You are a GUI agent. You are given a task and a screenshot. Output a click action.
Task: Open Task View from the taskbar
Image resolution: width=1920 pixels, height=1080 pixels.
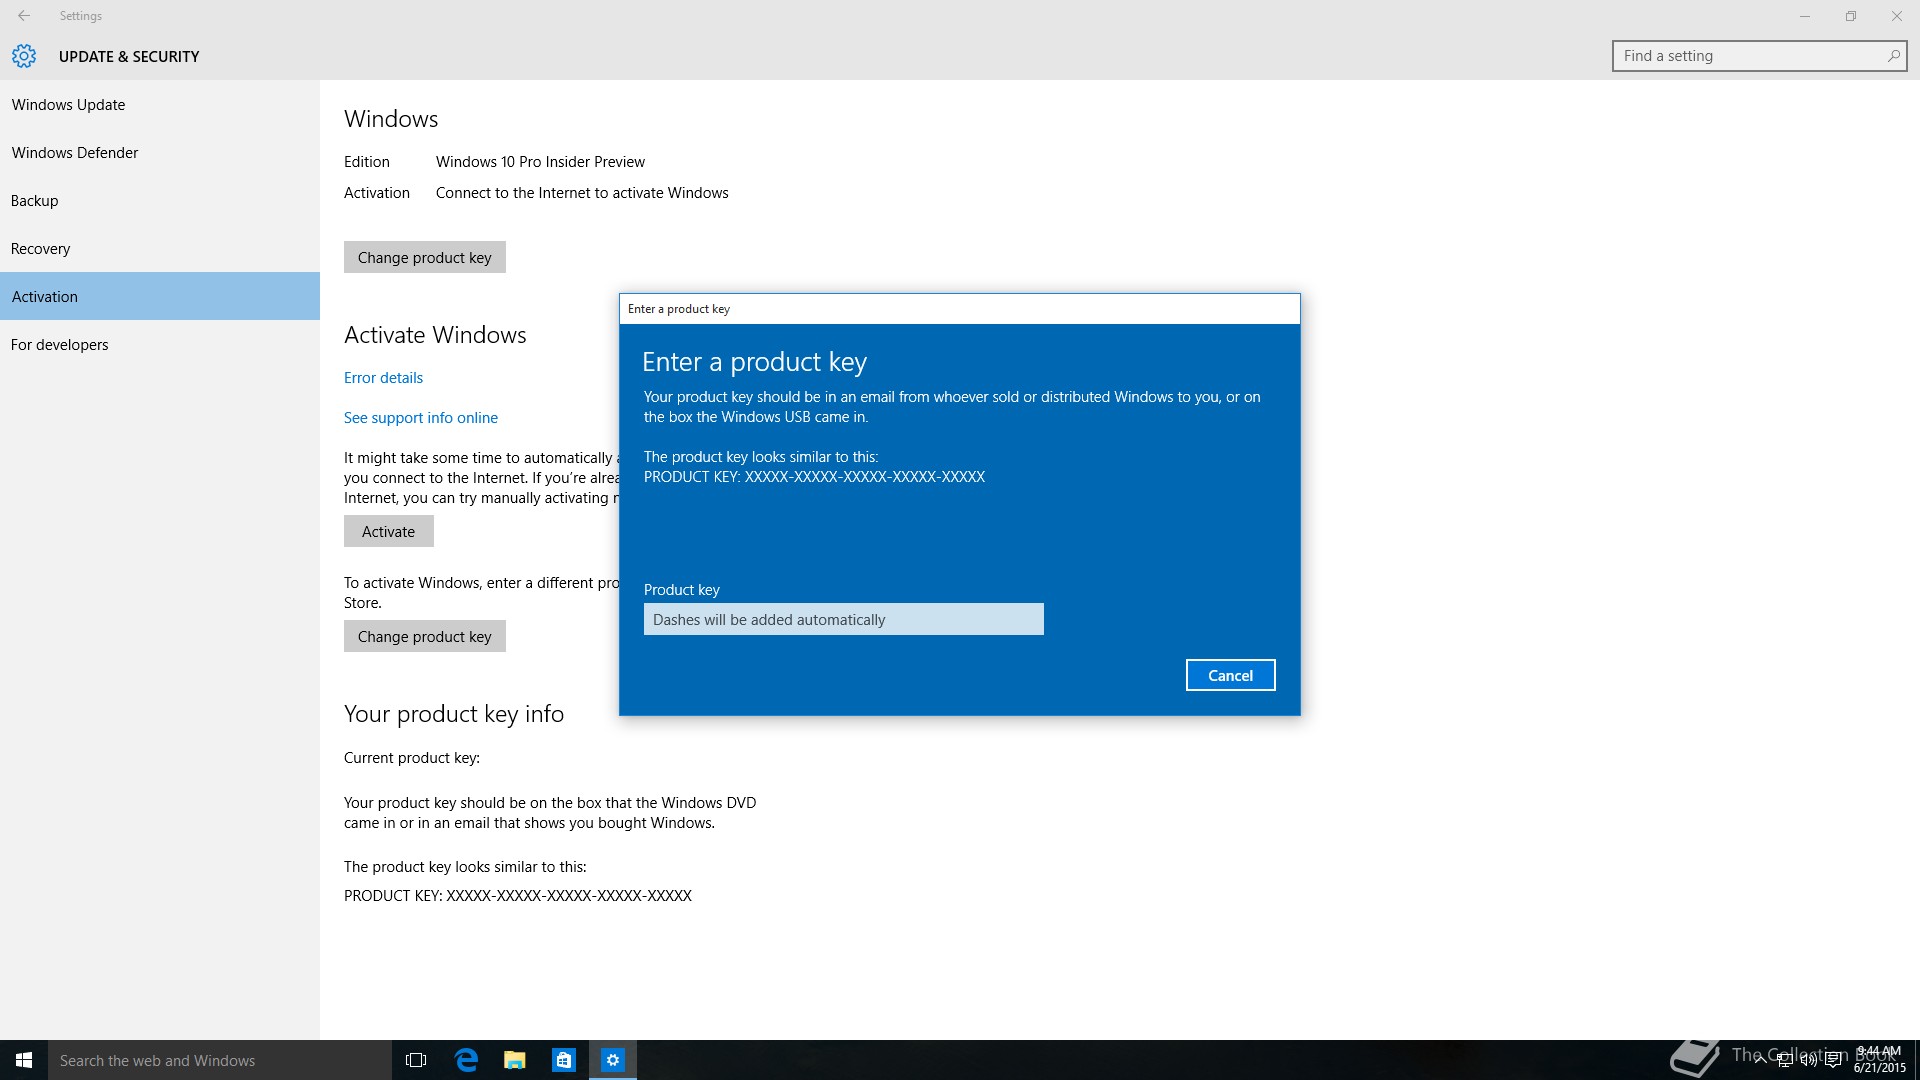click(416, 1060)
